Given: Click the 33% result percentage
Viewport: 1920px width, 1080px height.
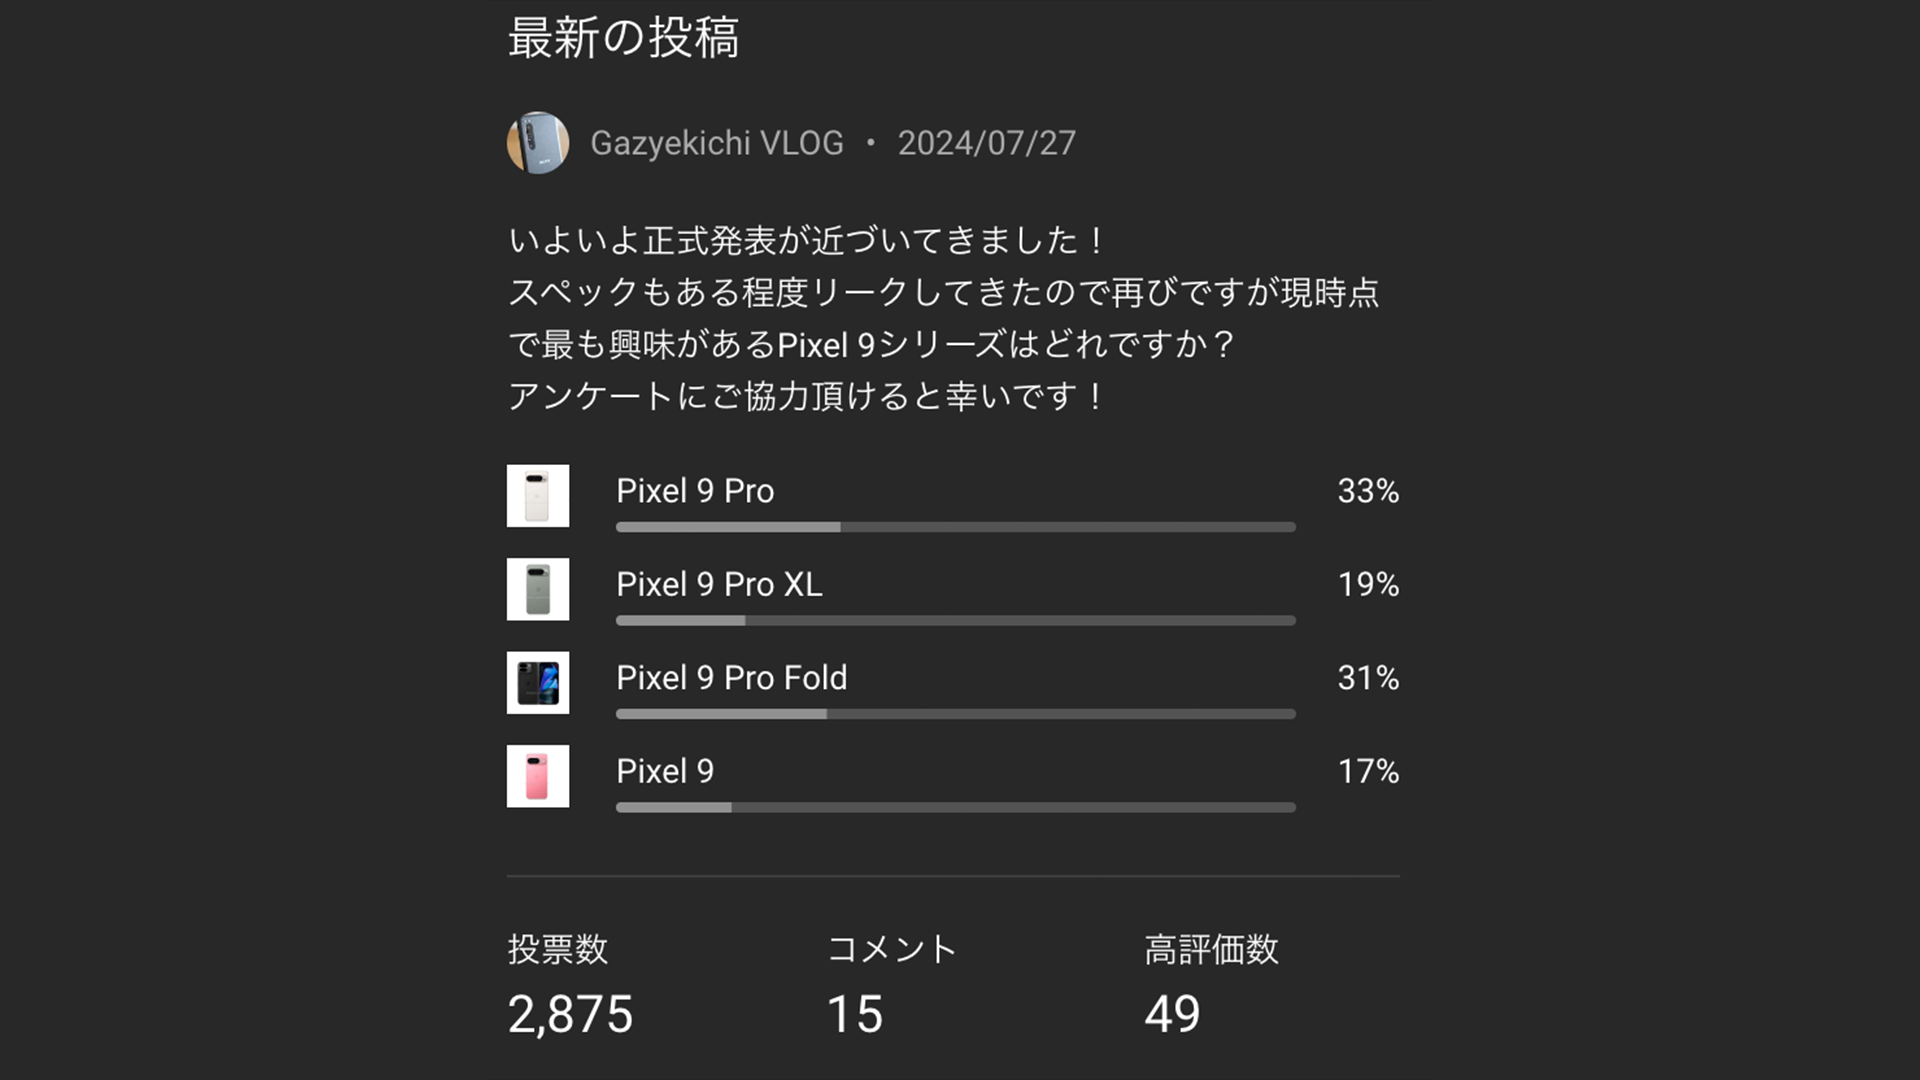Looking at the screenshot, I should pos(1368,491).
